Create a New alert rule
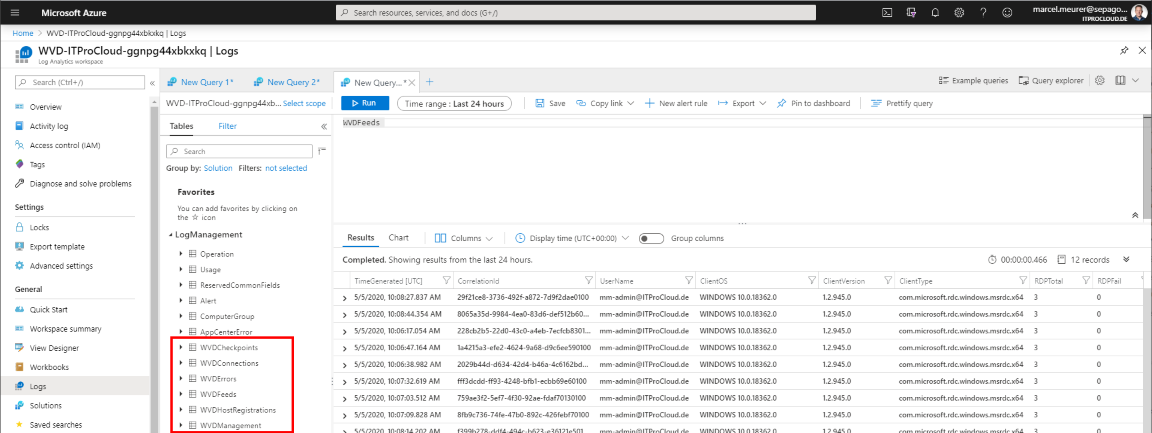 click(676, 104)
